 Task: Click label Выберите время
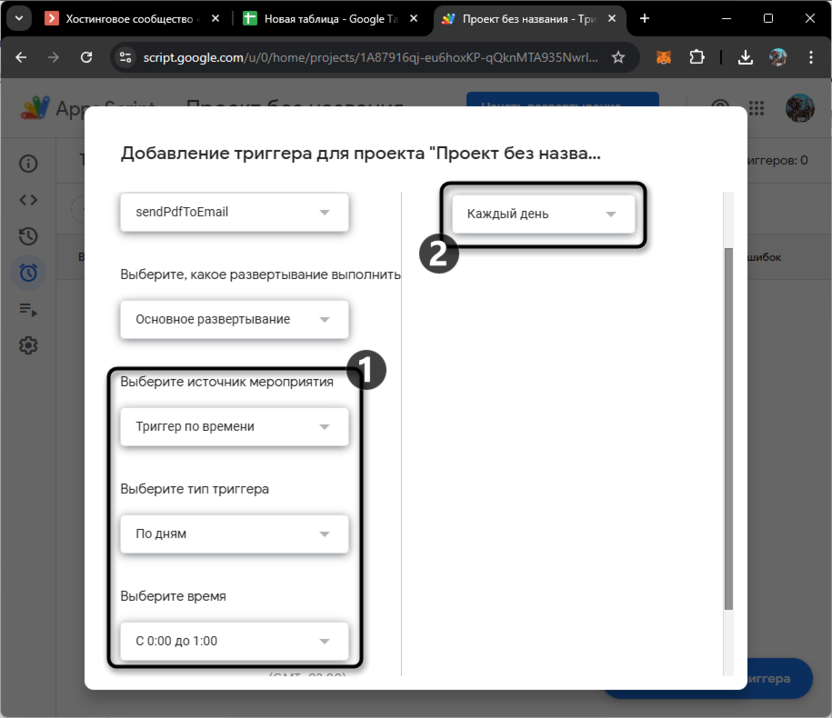click(173, 596)
